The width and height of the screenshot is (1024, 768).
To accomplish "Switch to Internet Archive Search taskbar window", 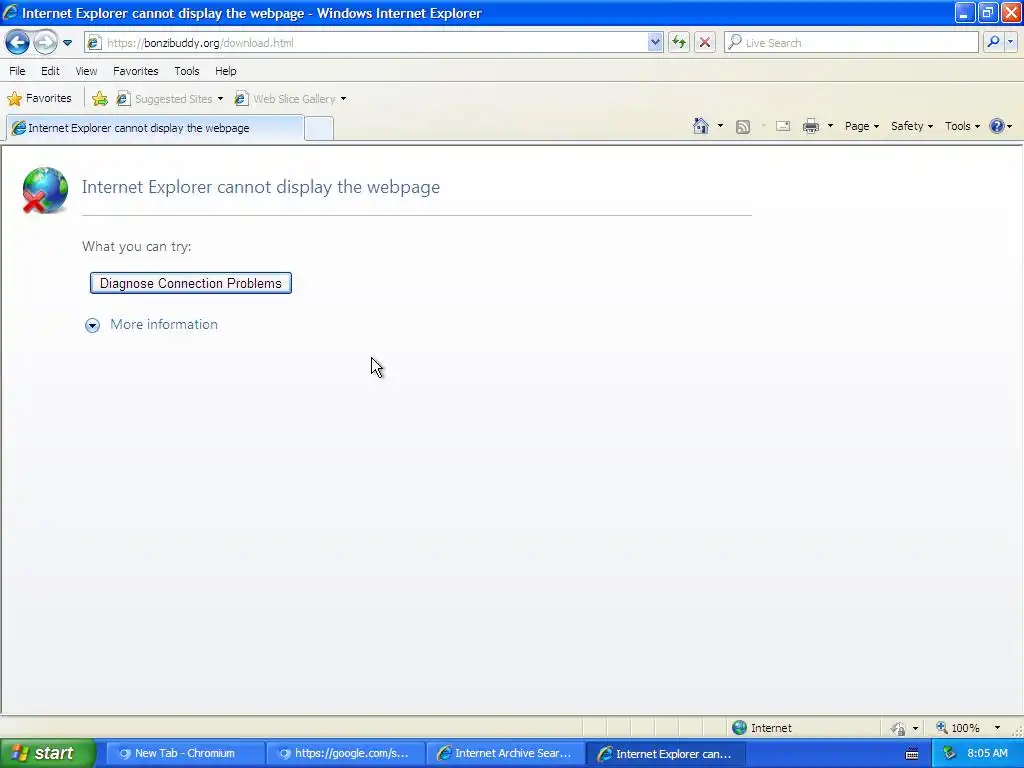I will point(506,754).
